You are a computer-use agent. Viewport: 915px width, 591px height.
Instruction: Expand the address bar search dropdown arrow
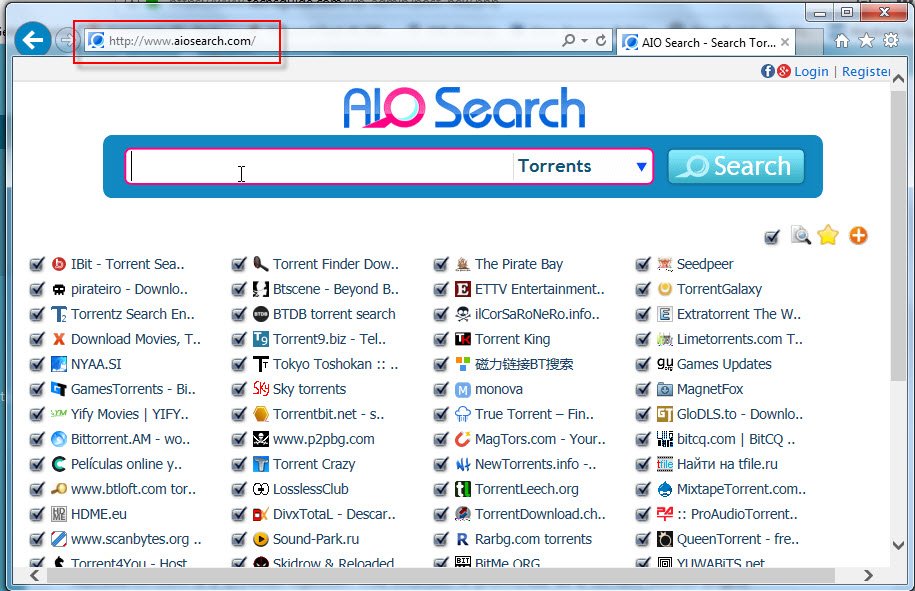click(x=584, y=40)
